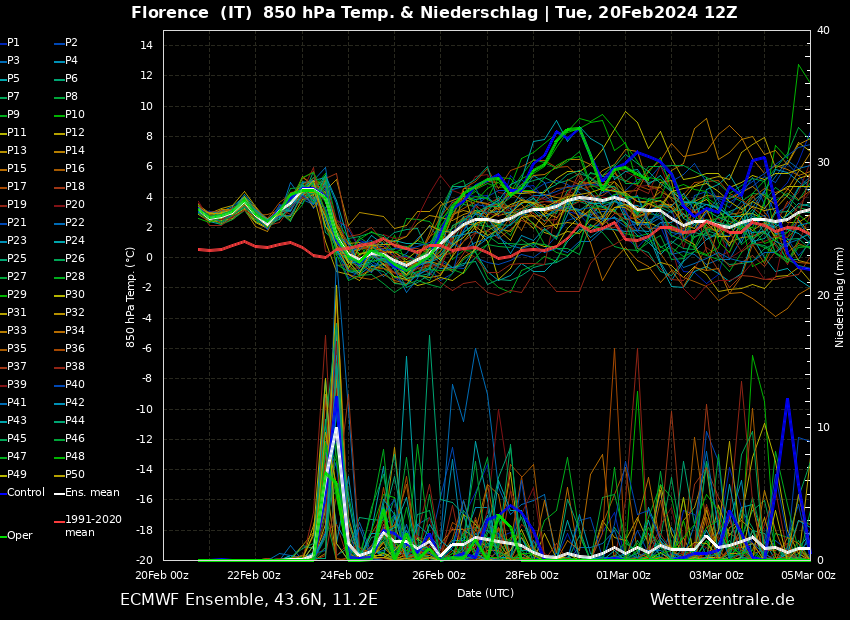
Task: Click the P20 legend entry
Action: 69,204
